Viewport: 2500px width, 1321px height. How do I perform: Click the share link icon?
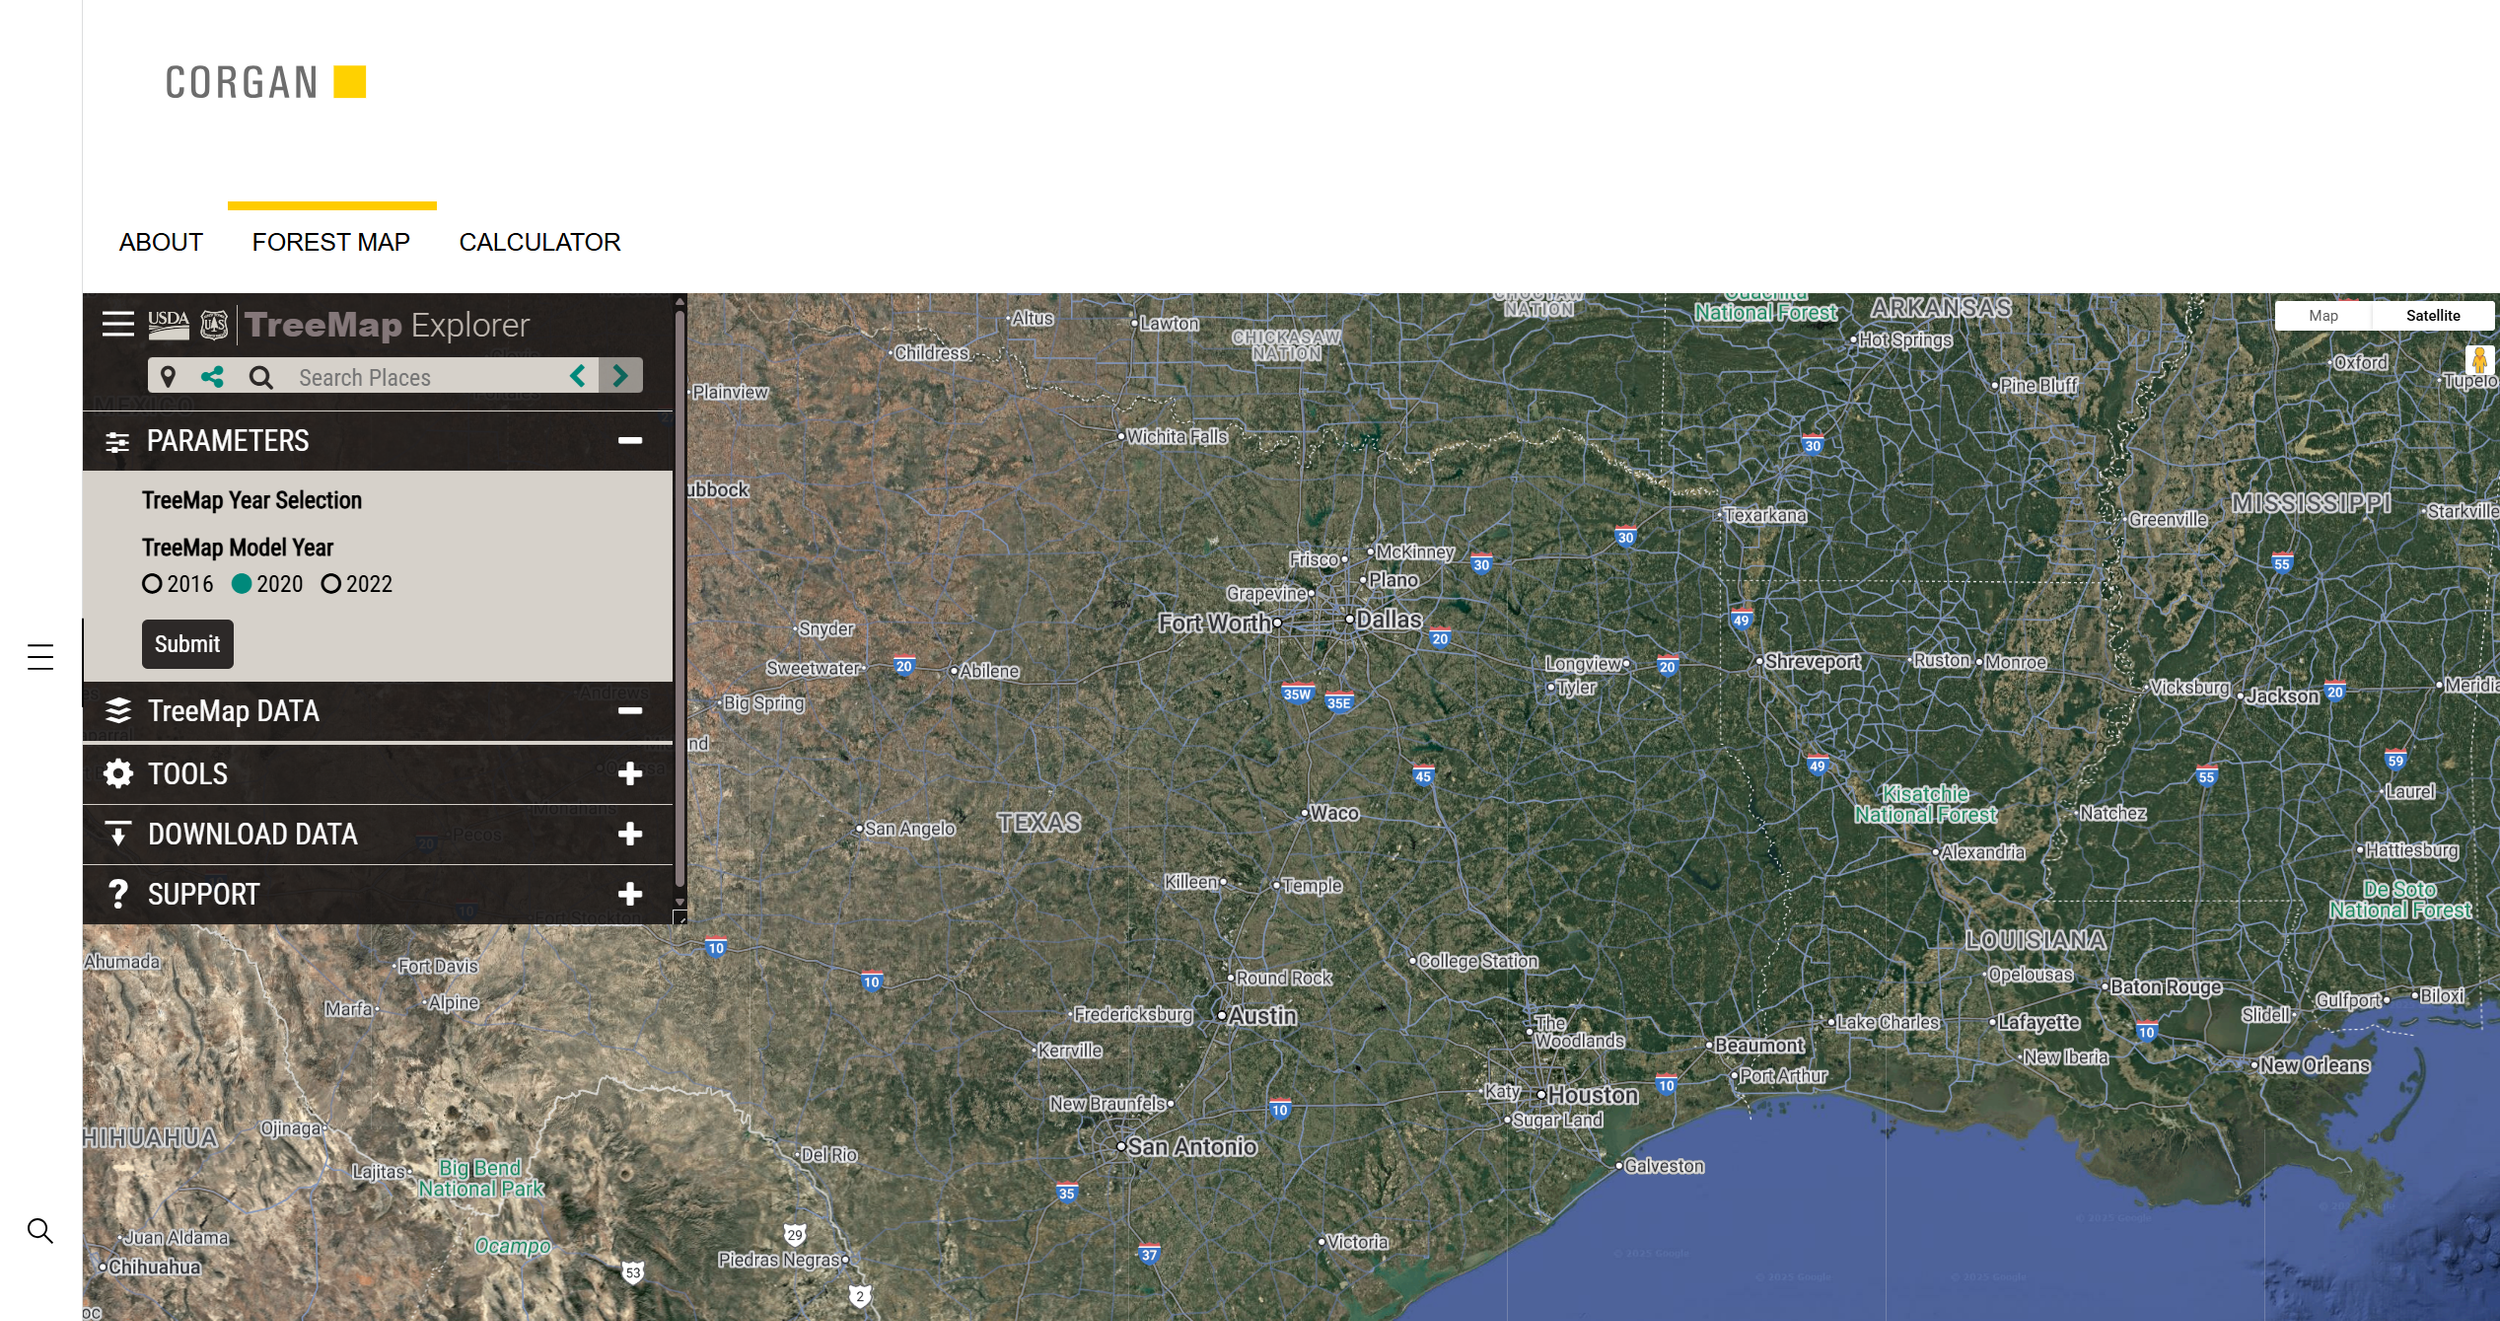[212, 377]
